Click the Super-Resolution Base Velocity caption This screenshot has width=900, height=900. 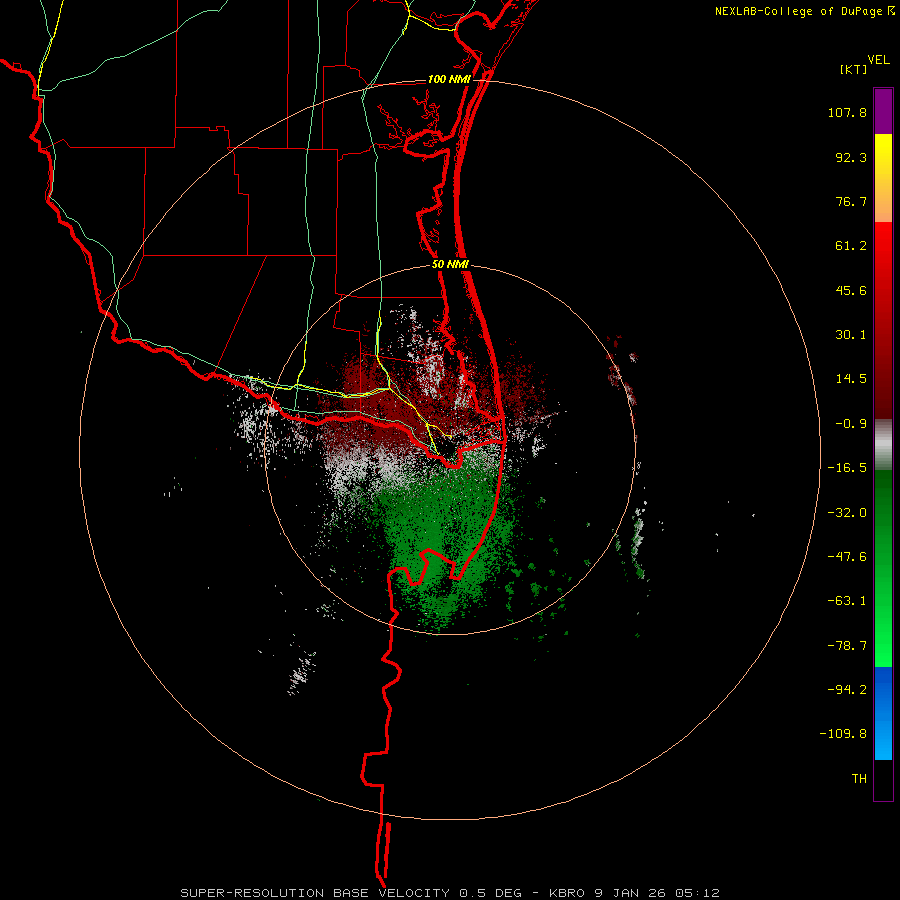450,893
